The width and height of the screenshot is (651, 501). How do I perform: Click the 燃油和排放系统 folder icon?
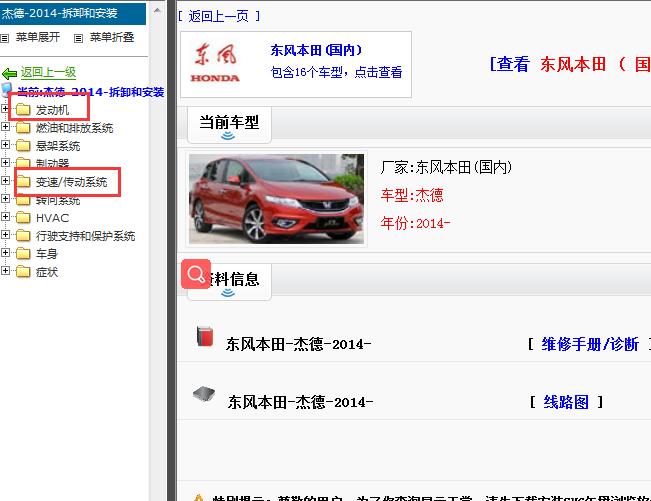coord(23,128)
